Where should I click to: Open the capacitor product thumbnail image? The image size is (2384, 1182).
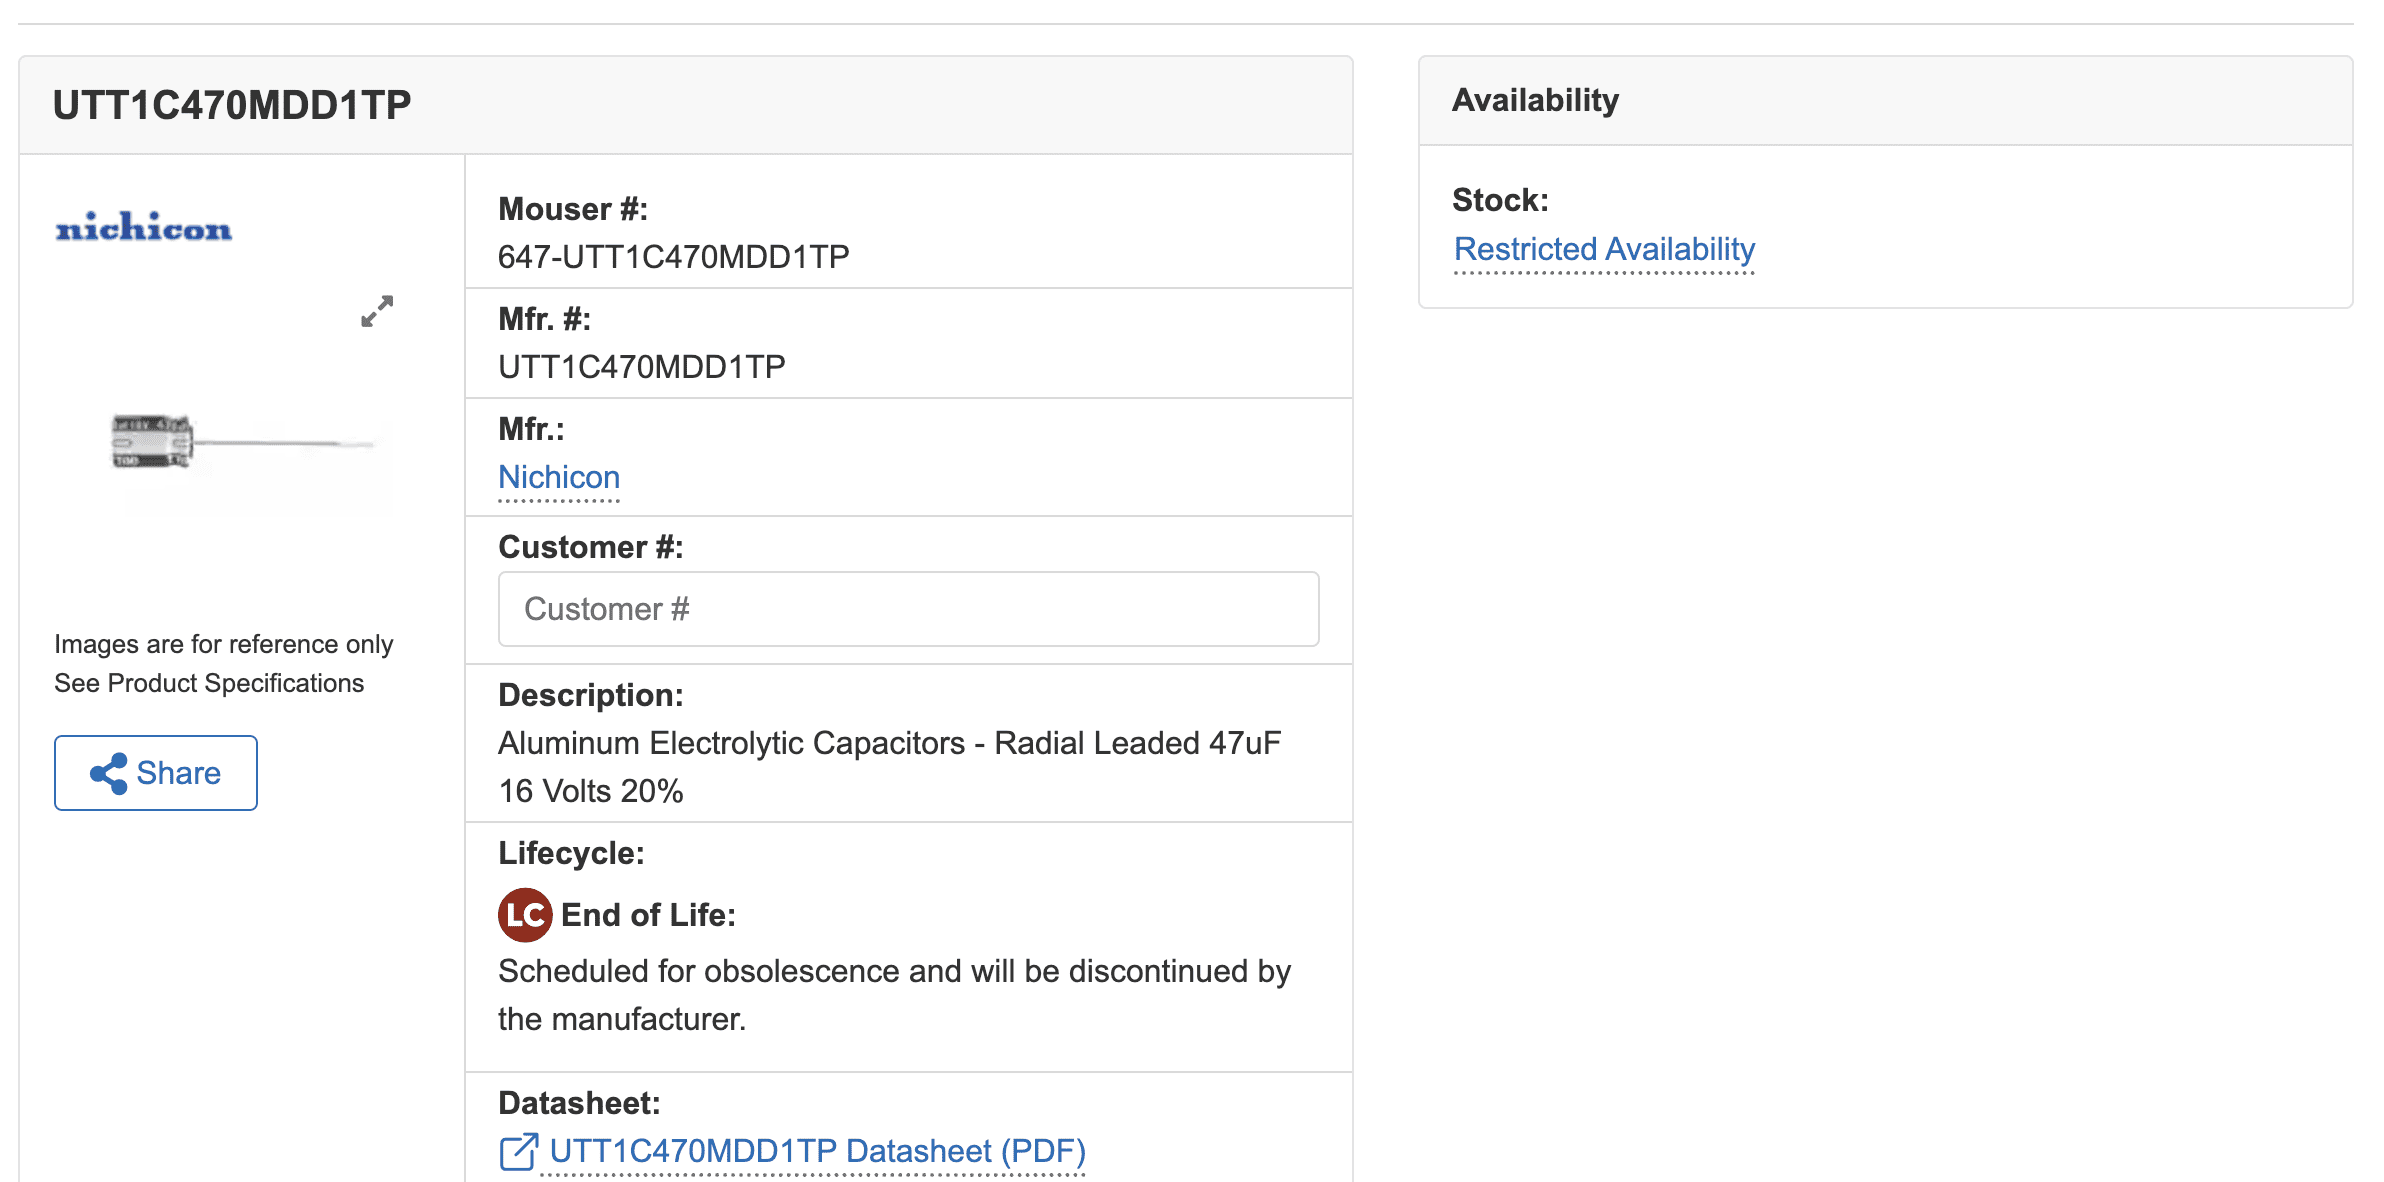pos(240,441)
